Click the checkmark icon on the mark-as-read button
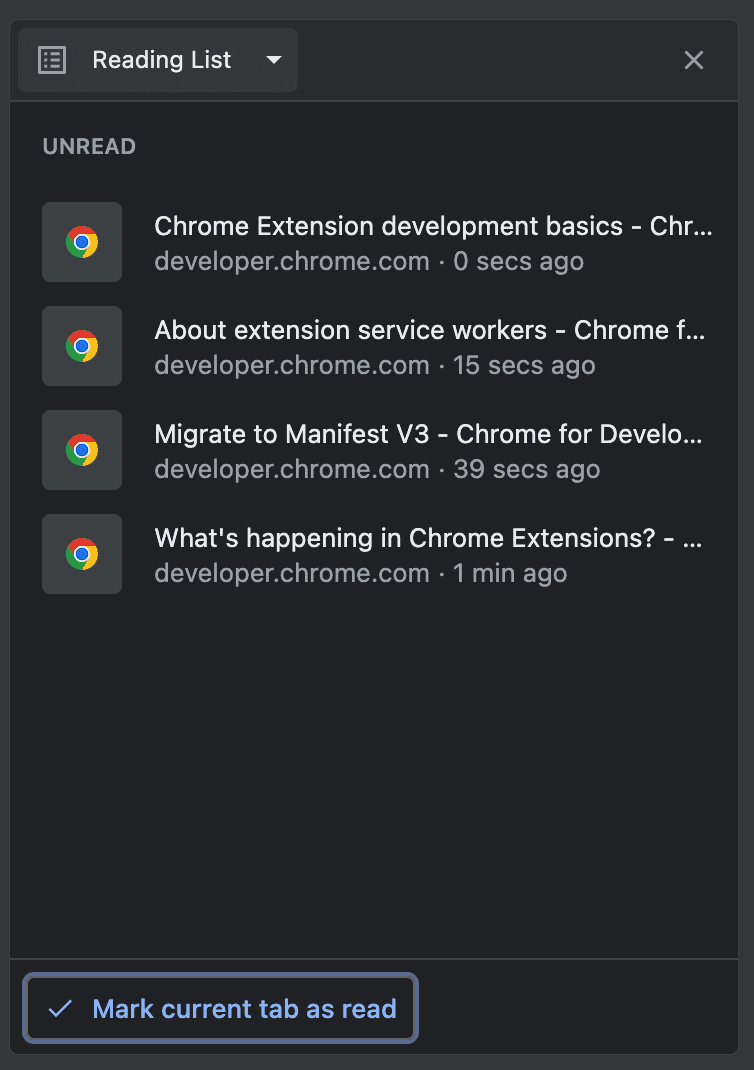Image resolution: width=754 pixels, height=1070 pixels. click(x=60, y=1008)
